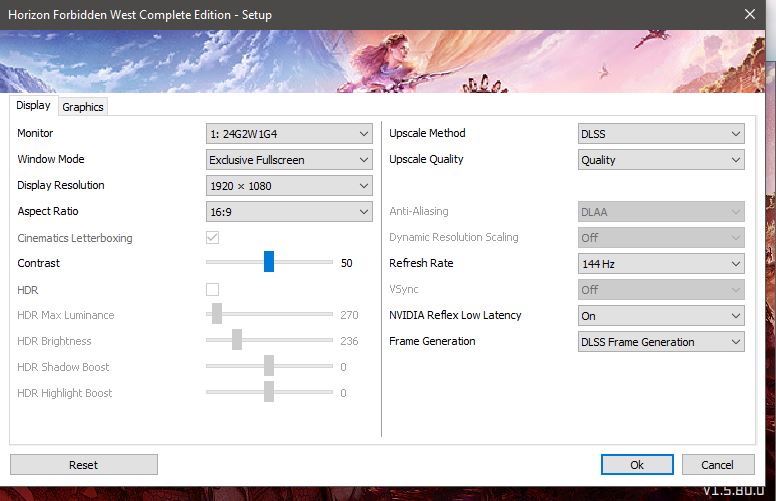The image size is (776, 501).
Task: Expand the Display Resolution dropdown
Action: (289, 186)
